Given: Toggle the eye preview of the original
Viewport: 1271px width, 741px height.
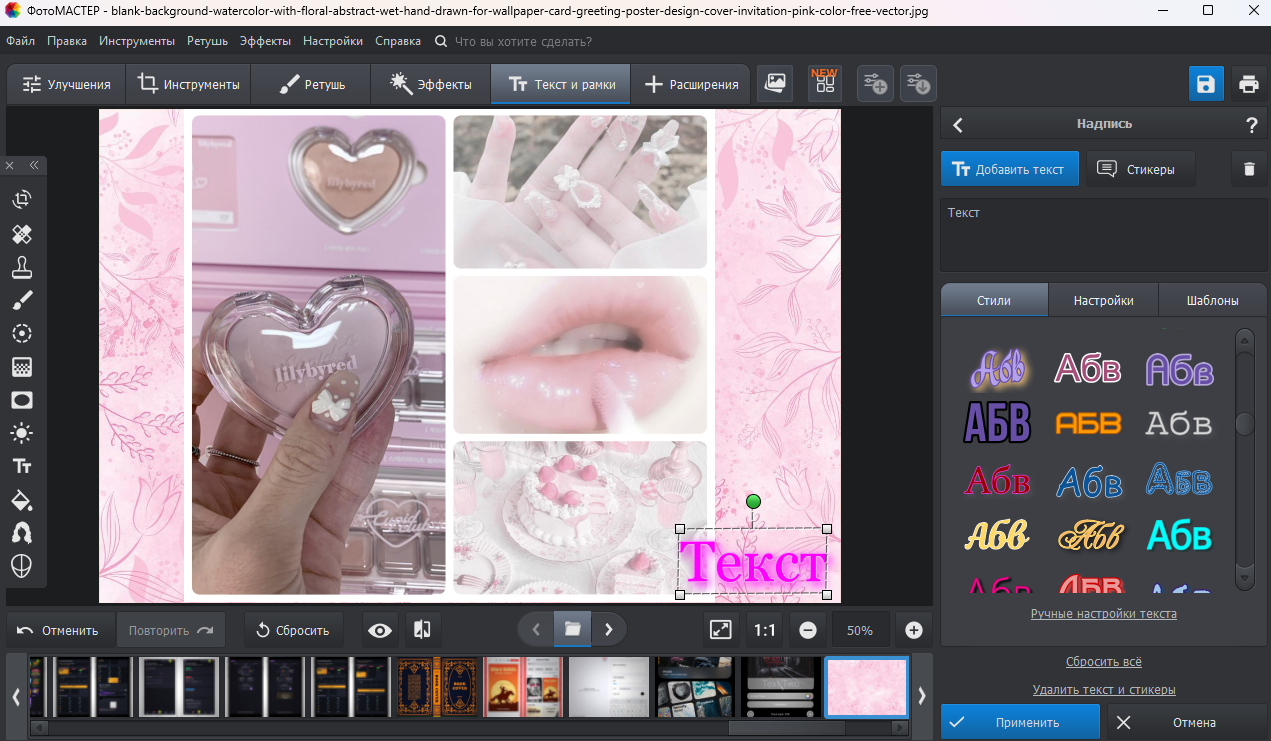Looking at the screenshot, I should pos(379,630).
